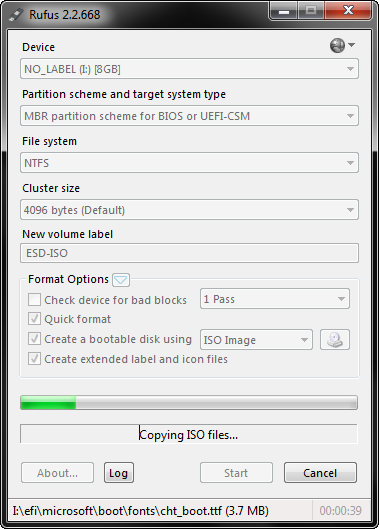Open the ISO Image boot type dropdown
The image size is (379, 529).
click(x=256, y=339)
